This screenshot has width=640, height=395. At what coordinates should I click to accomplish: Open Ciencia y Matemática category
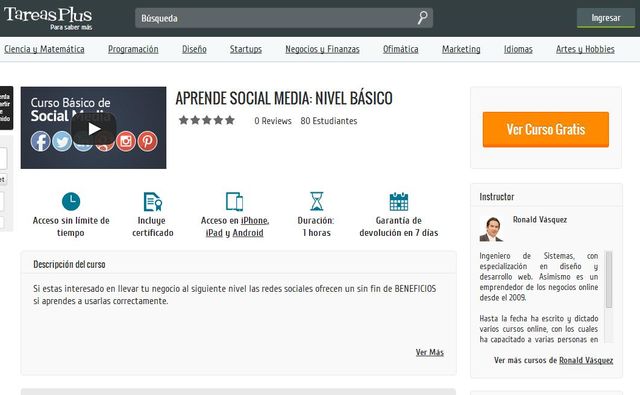click(x=44, y=49)
